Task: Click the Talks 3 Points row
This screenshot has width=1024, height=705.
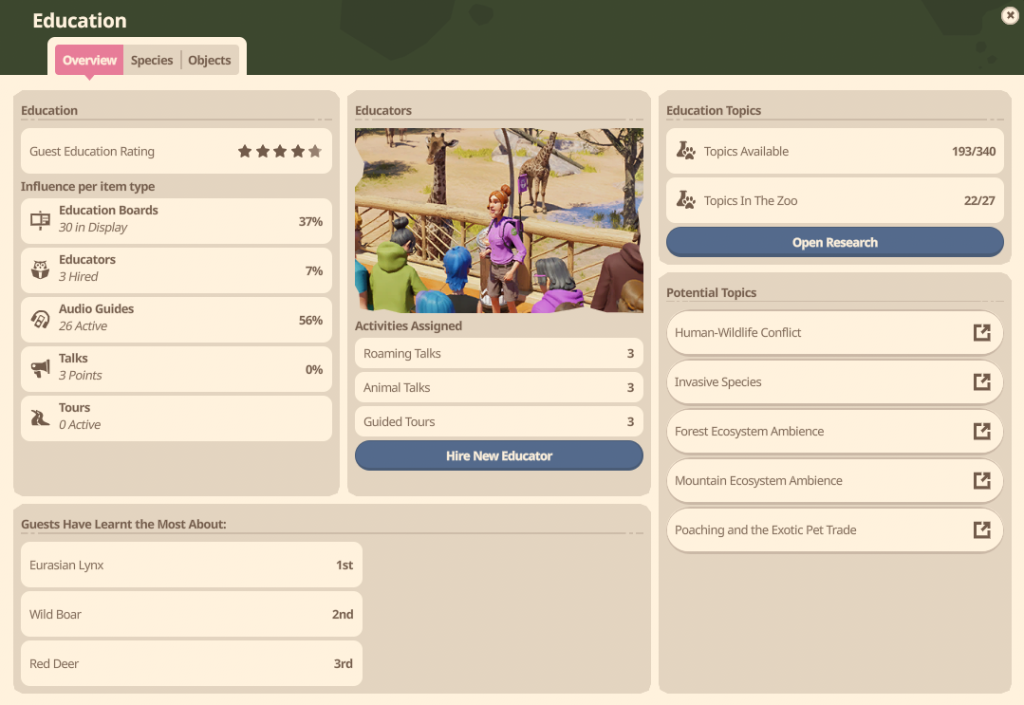Action: pyautogui.click(x=176, y=369)
